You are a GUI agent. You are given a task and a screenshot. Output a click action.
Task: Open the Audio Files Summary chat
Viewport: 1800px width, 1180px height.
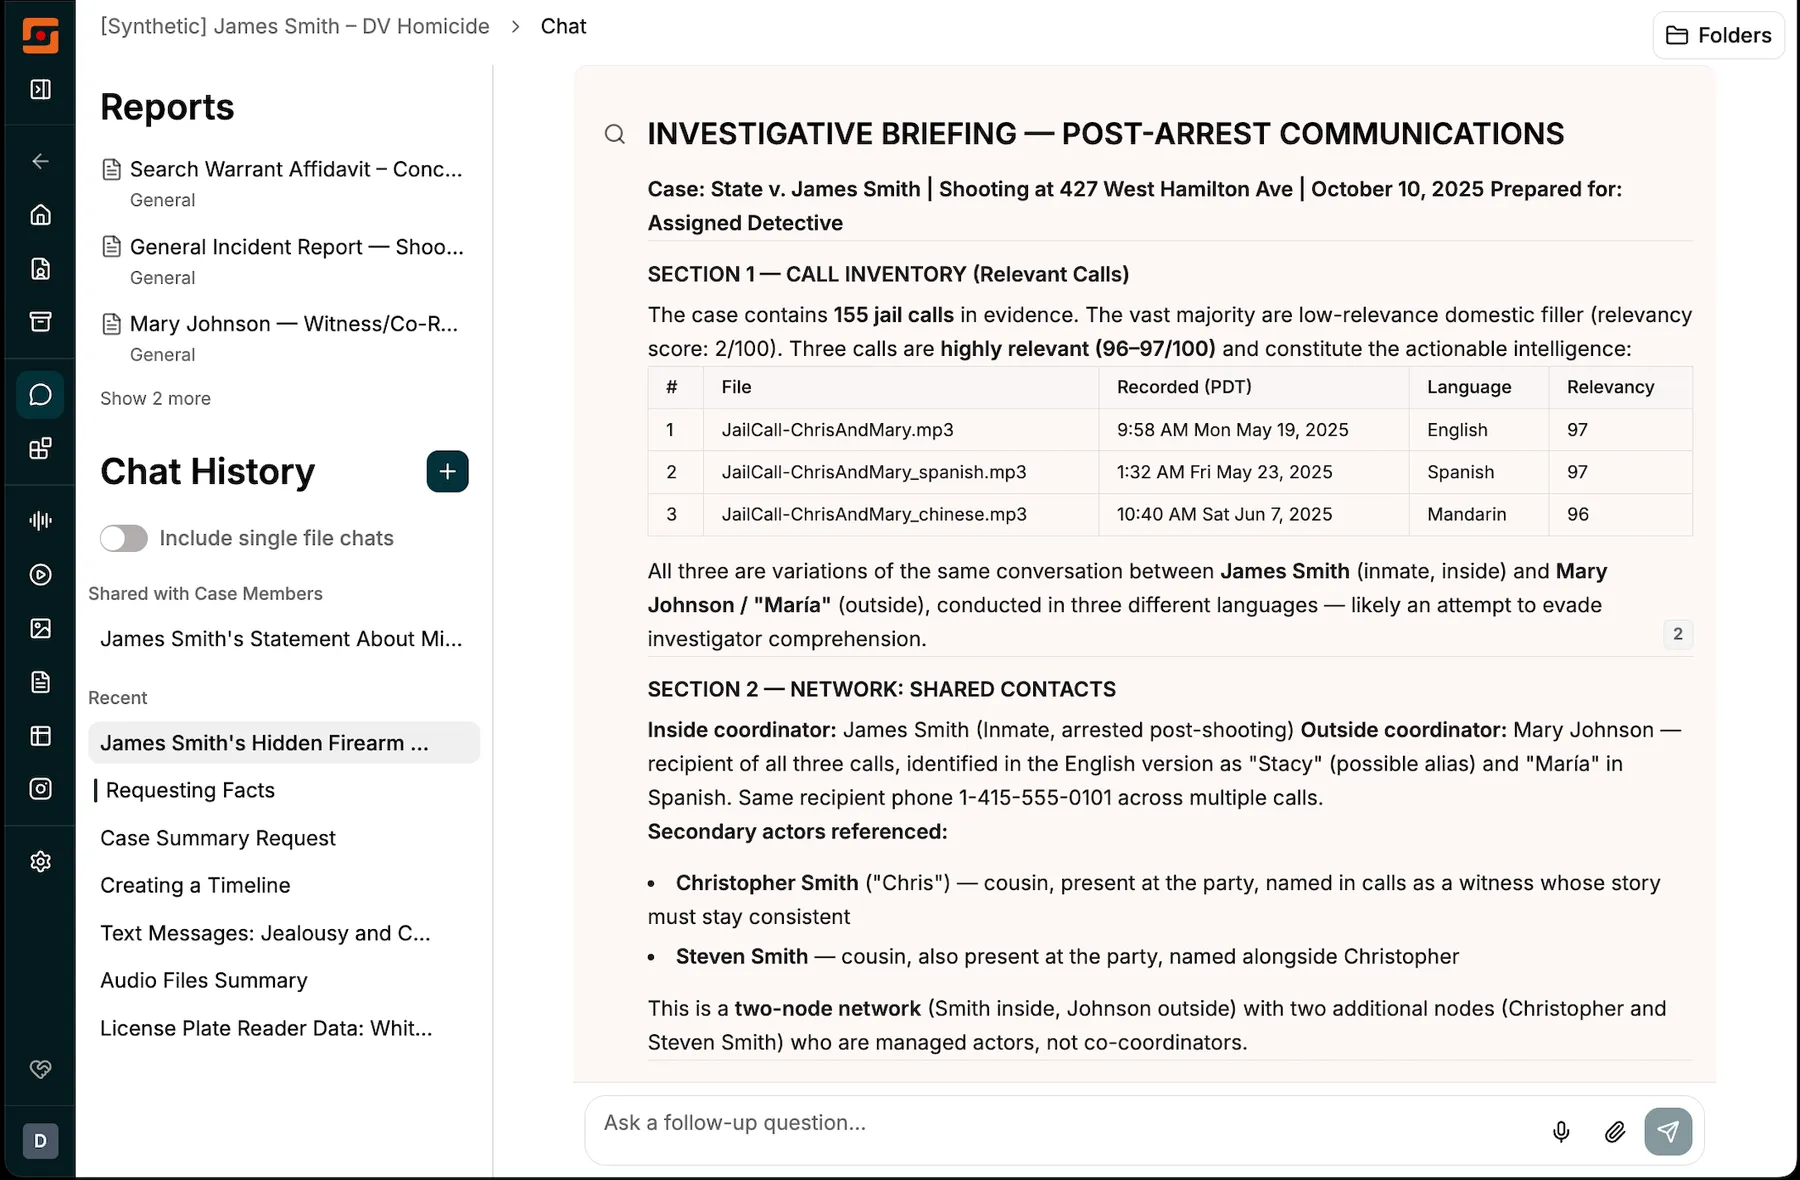pyautogui.click(x=204, y=980)
